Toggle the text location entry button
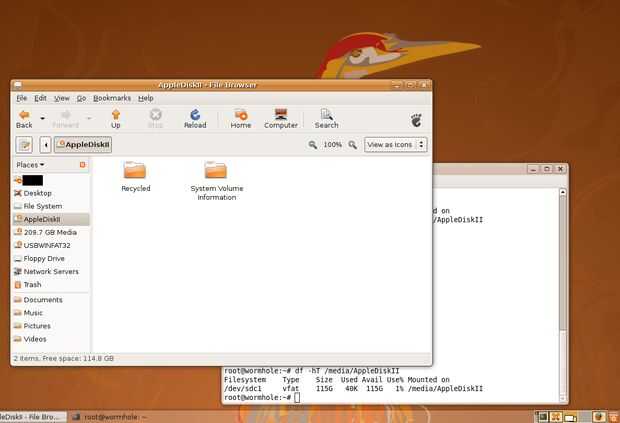This screenshot has height=423, width=620. 24,145
